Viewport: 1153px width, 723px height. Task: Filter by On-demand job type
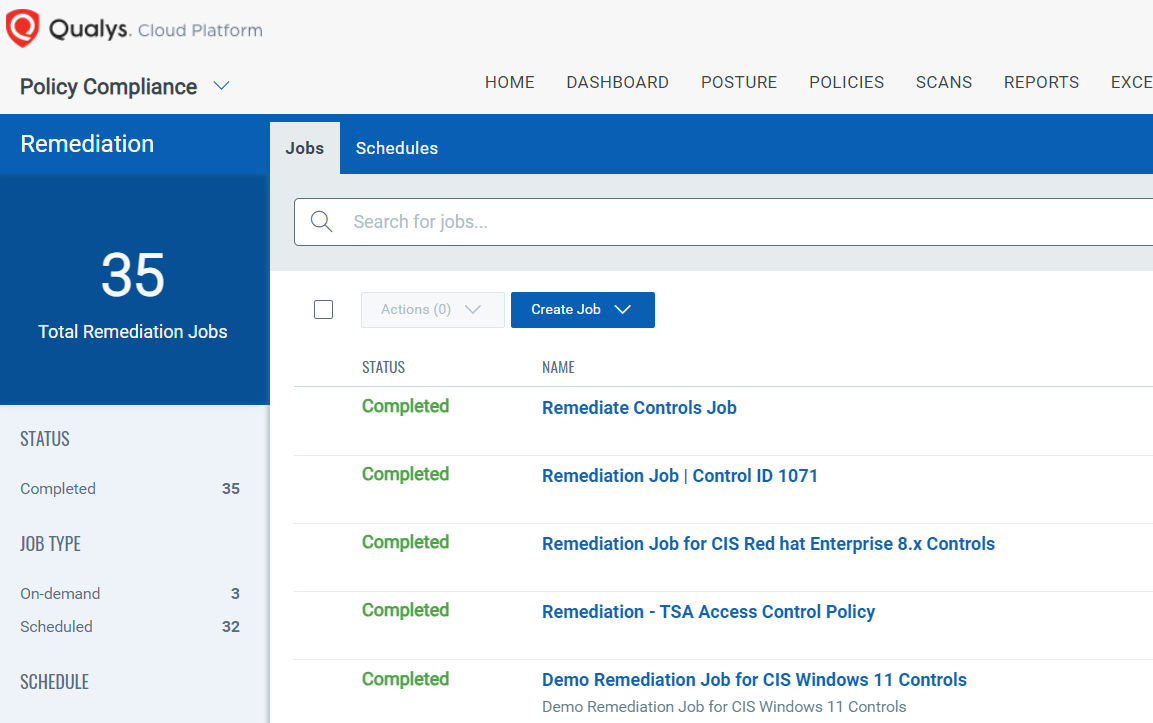60,594
